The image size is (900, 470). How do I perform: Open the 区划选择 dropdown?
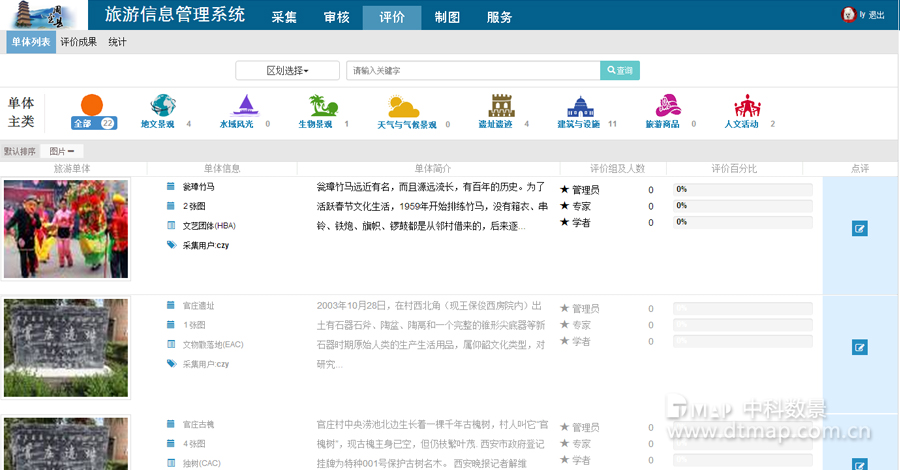(x=288, y=71)
